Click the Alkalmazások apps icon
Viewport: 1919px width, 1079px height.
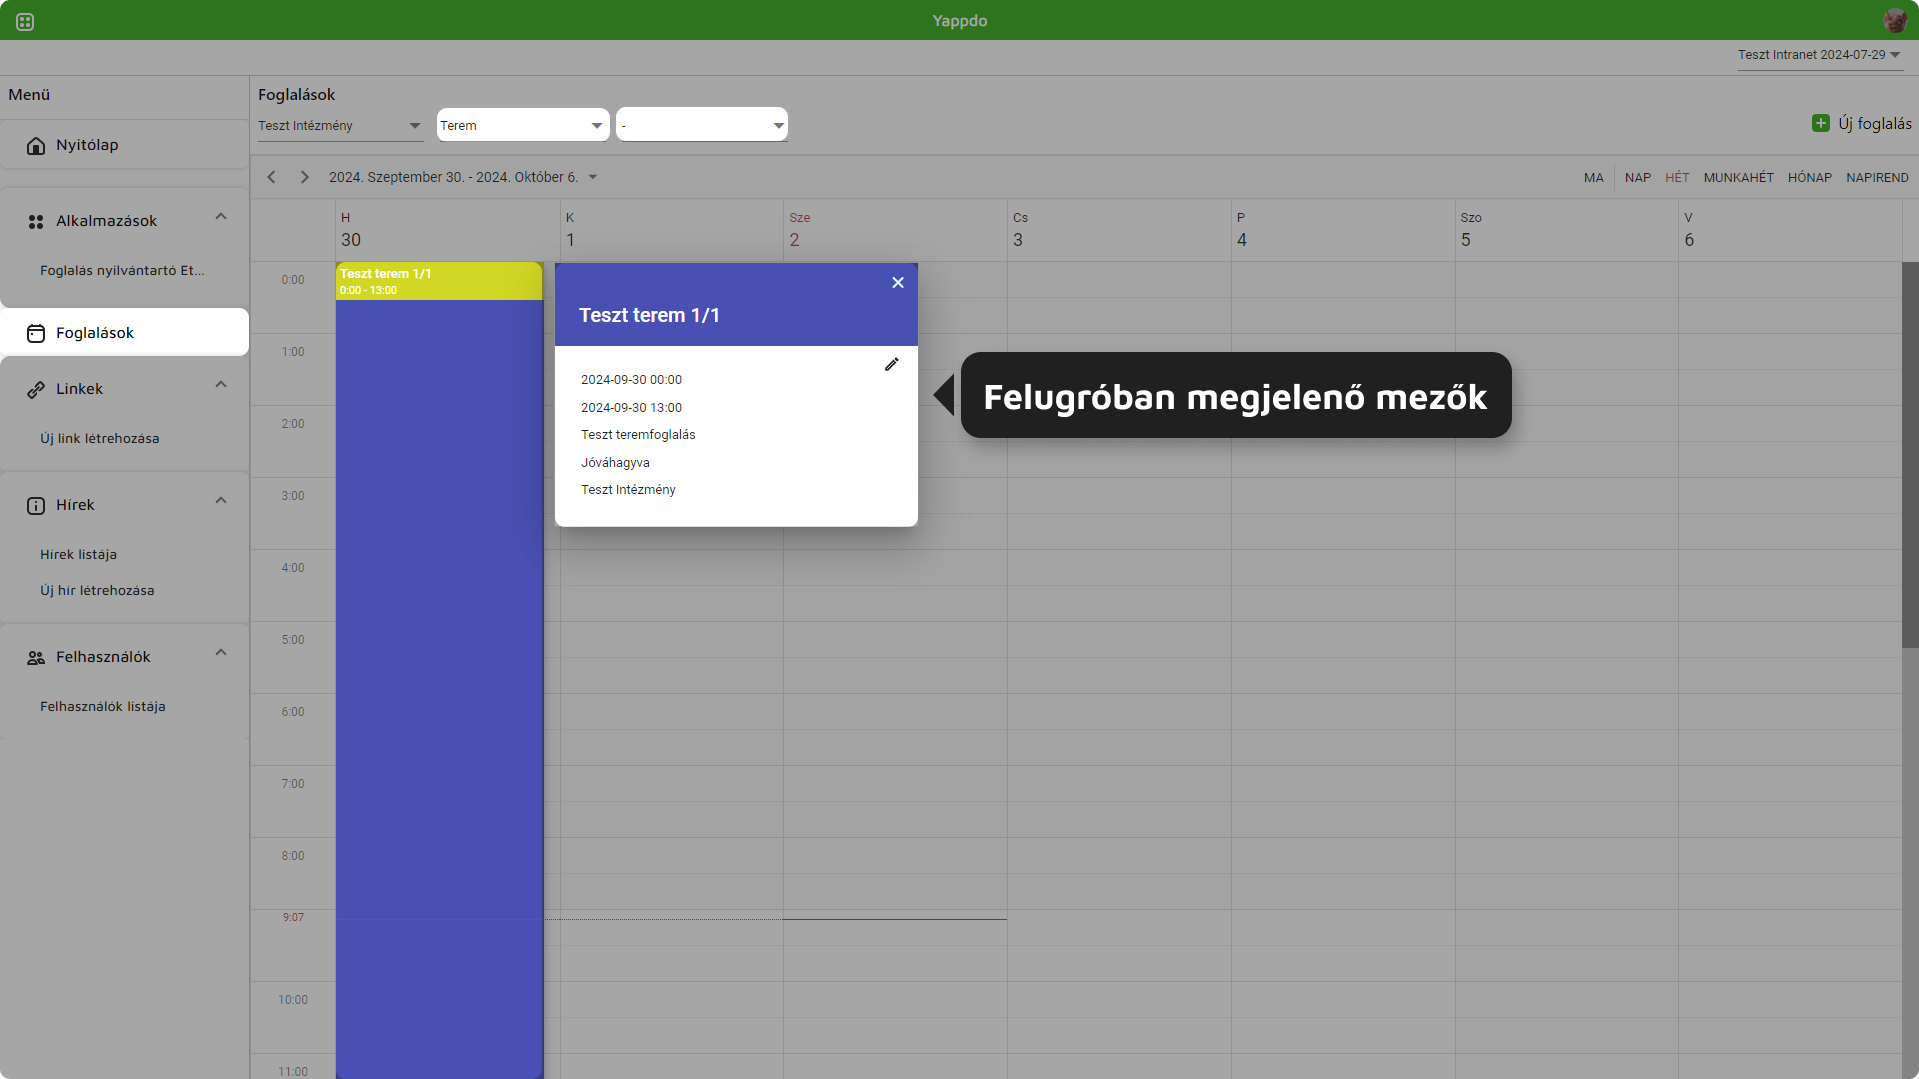click(36, 222)
